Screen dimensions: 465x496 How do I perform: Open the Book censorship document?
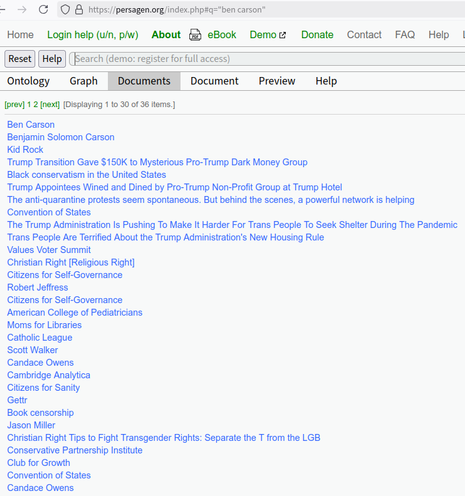pos(40,413)
